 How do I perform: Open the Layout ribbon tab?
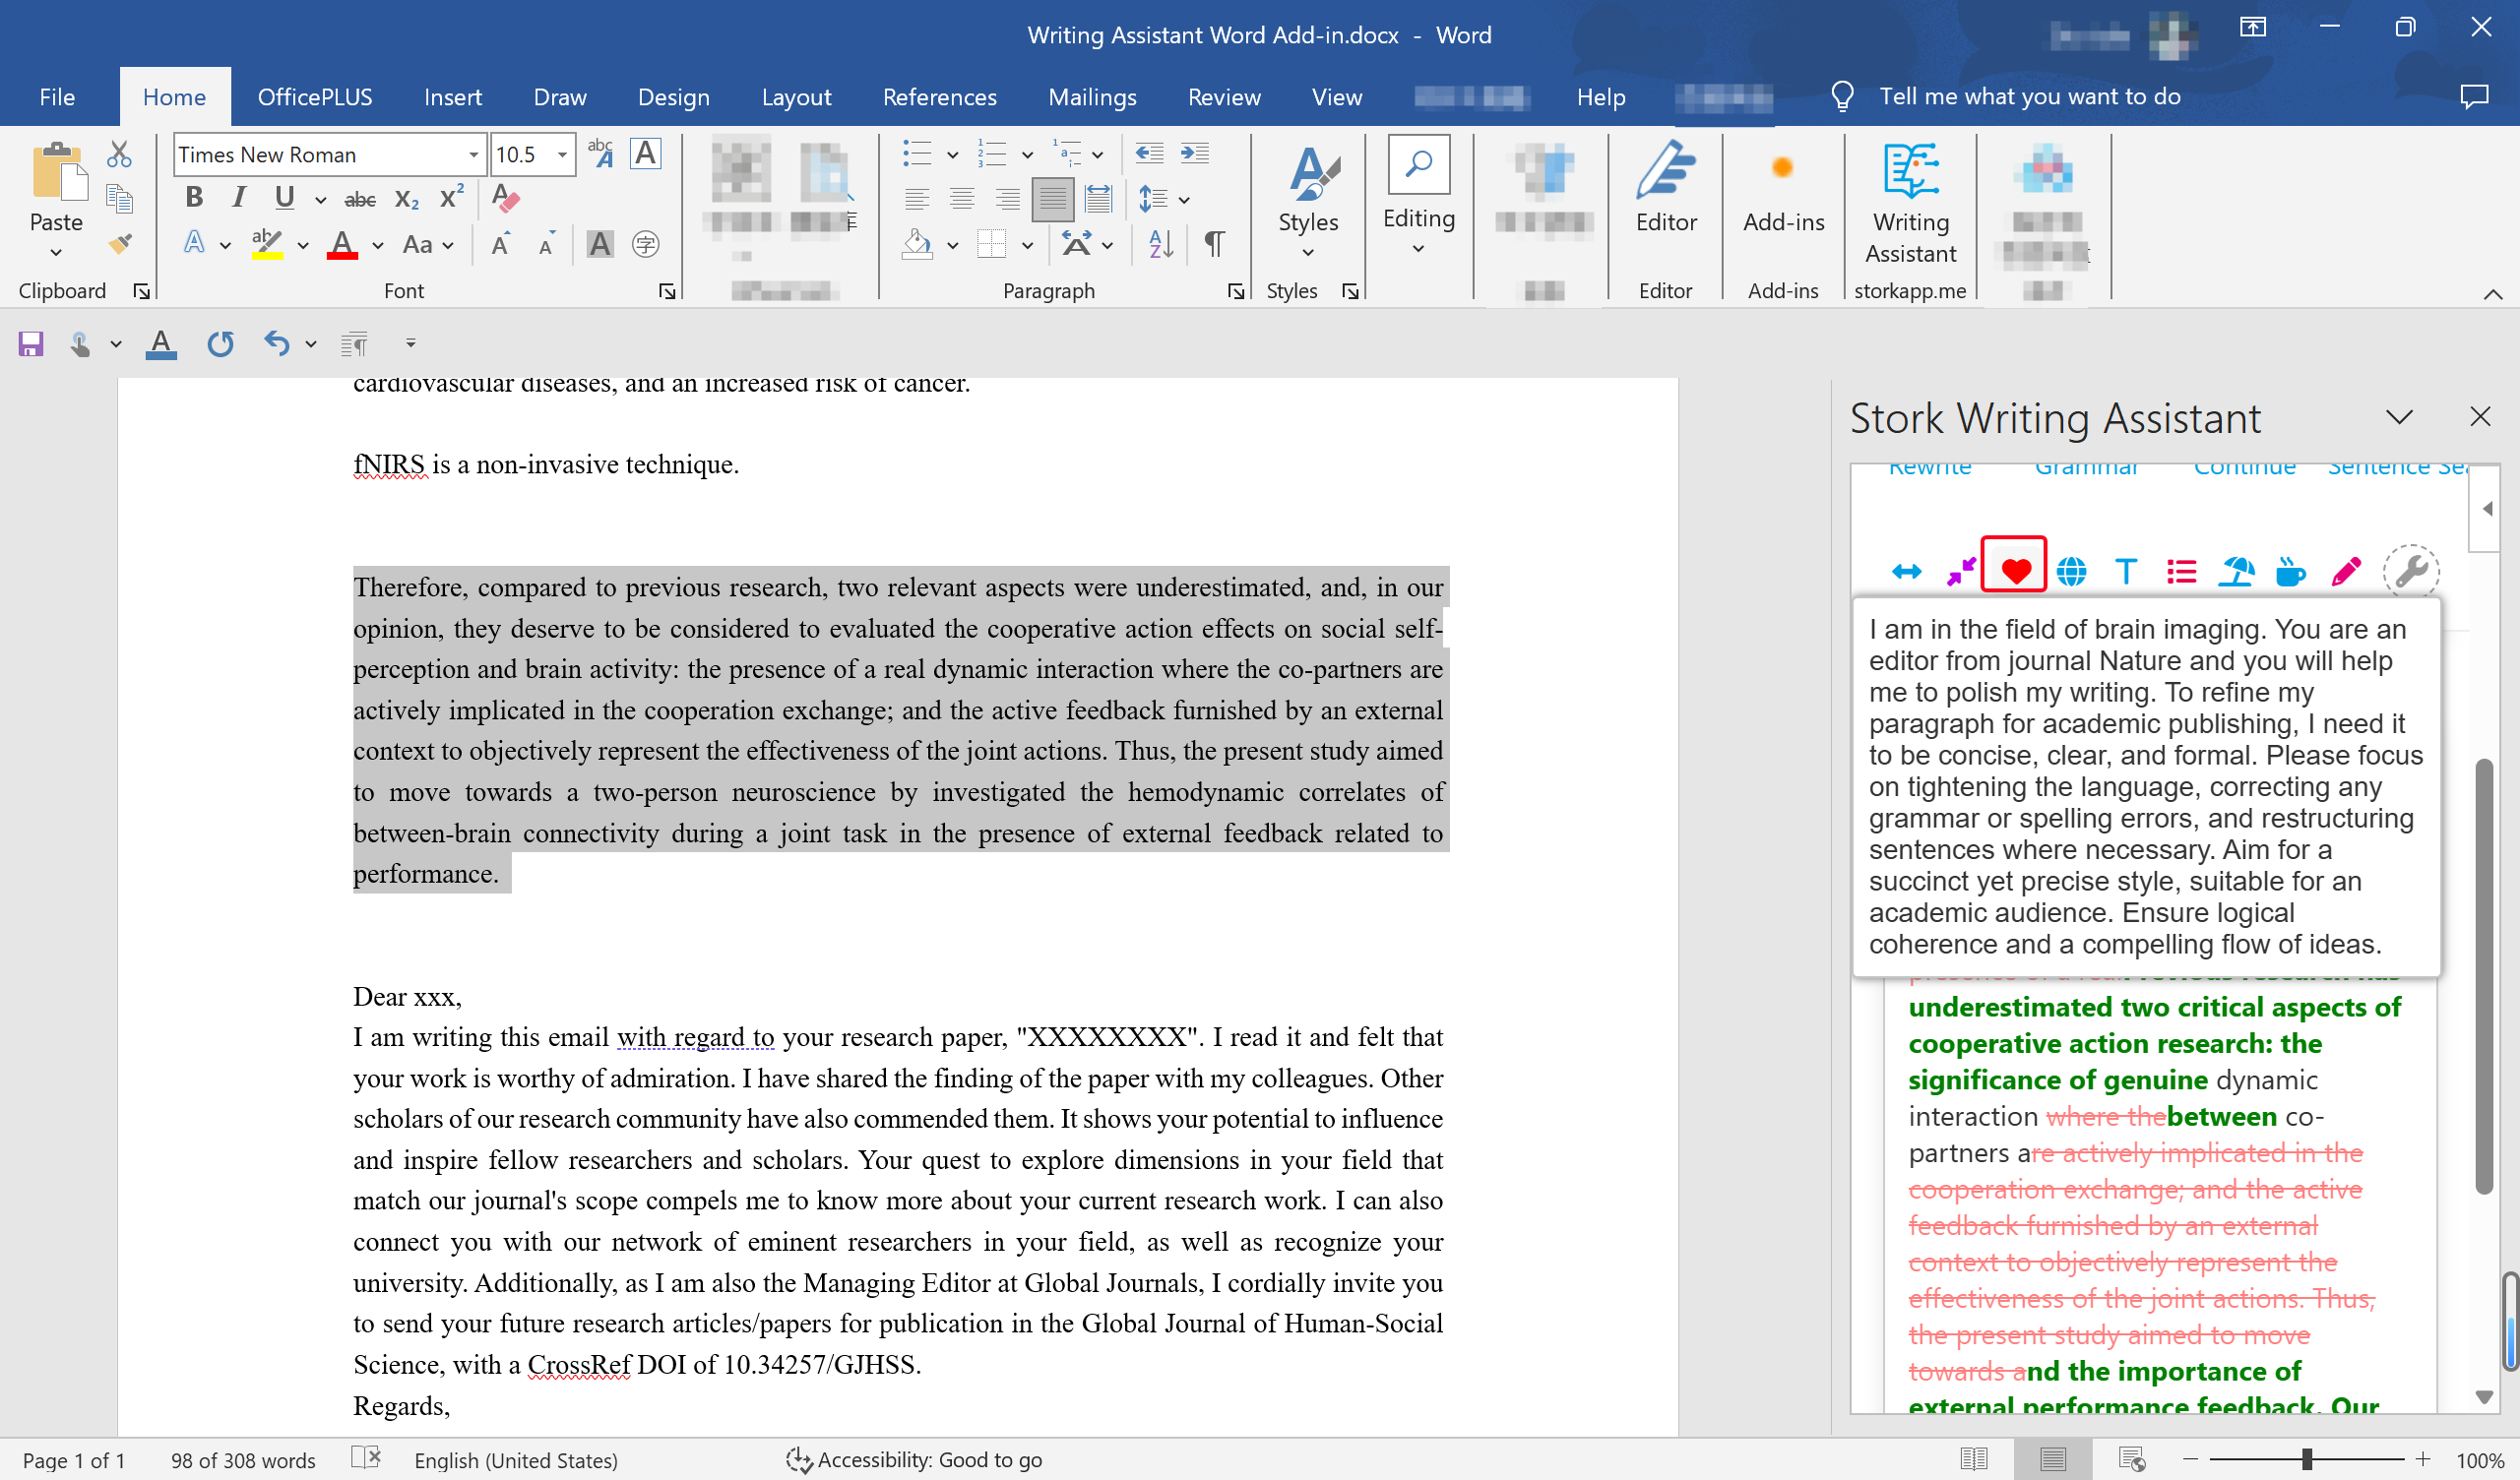click(x=796, y=97)
